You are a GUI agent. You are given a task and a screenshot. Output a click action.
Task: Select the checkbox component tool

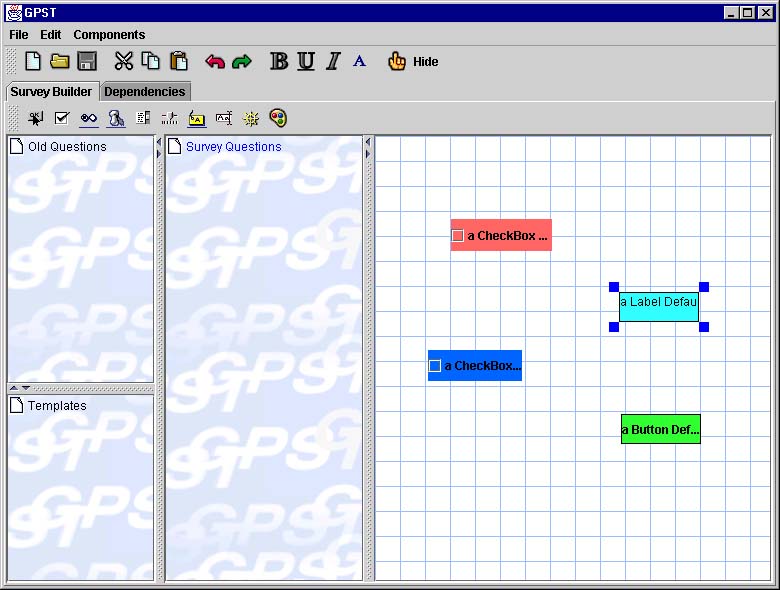coord(62,118)
